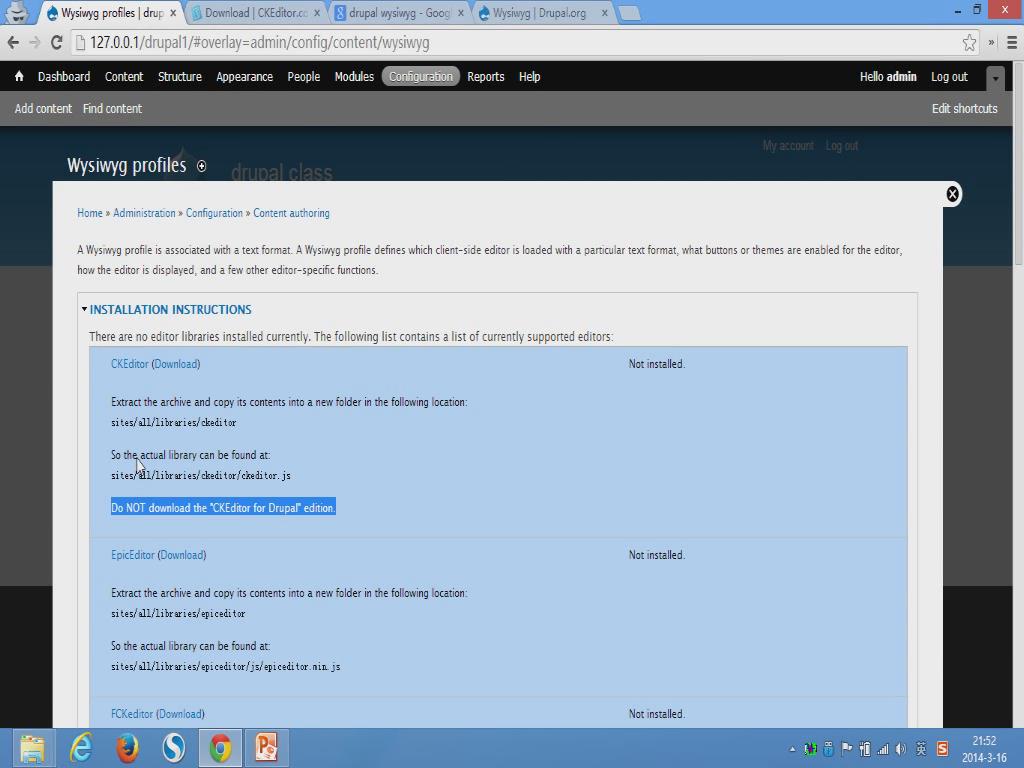Viewport: 1024px width, 768px height.
Task: Click the browser address bar URL
Action: tap(259, 42)
